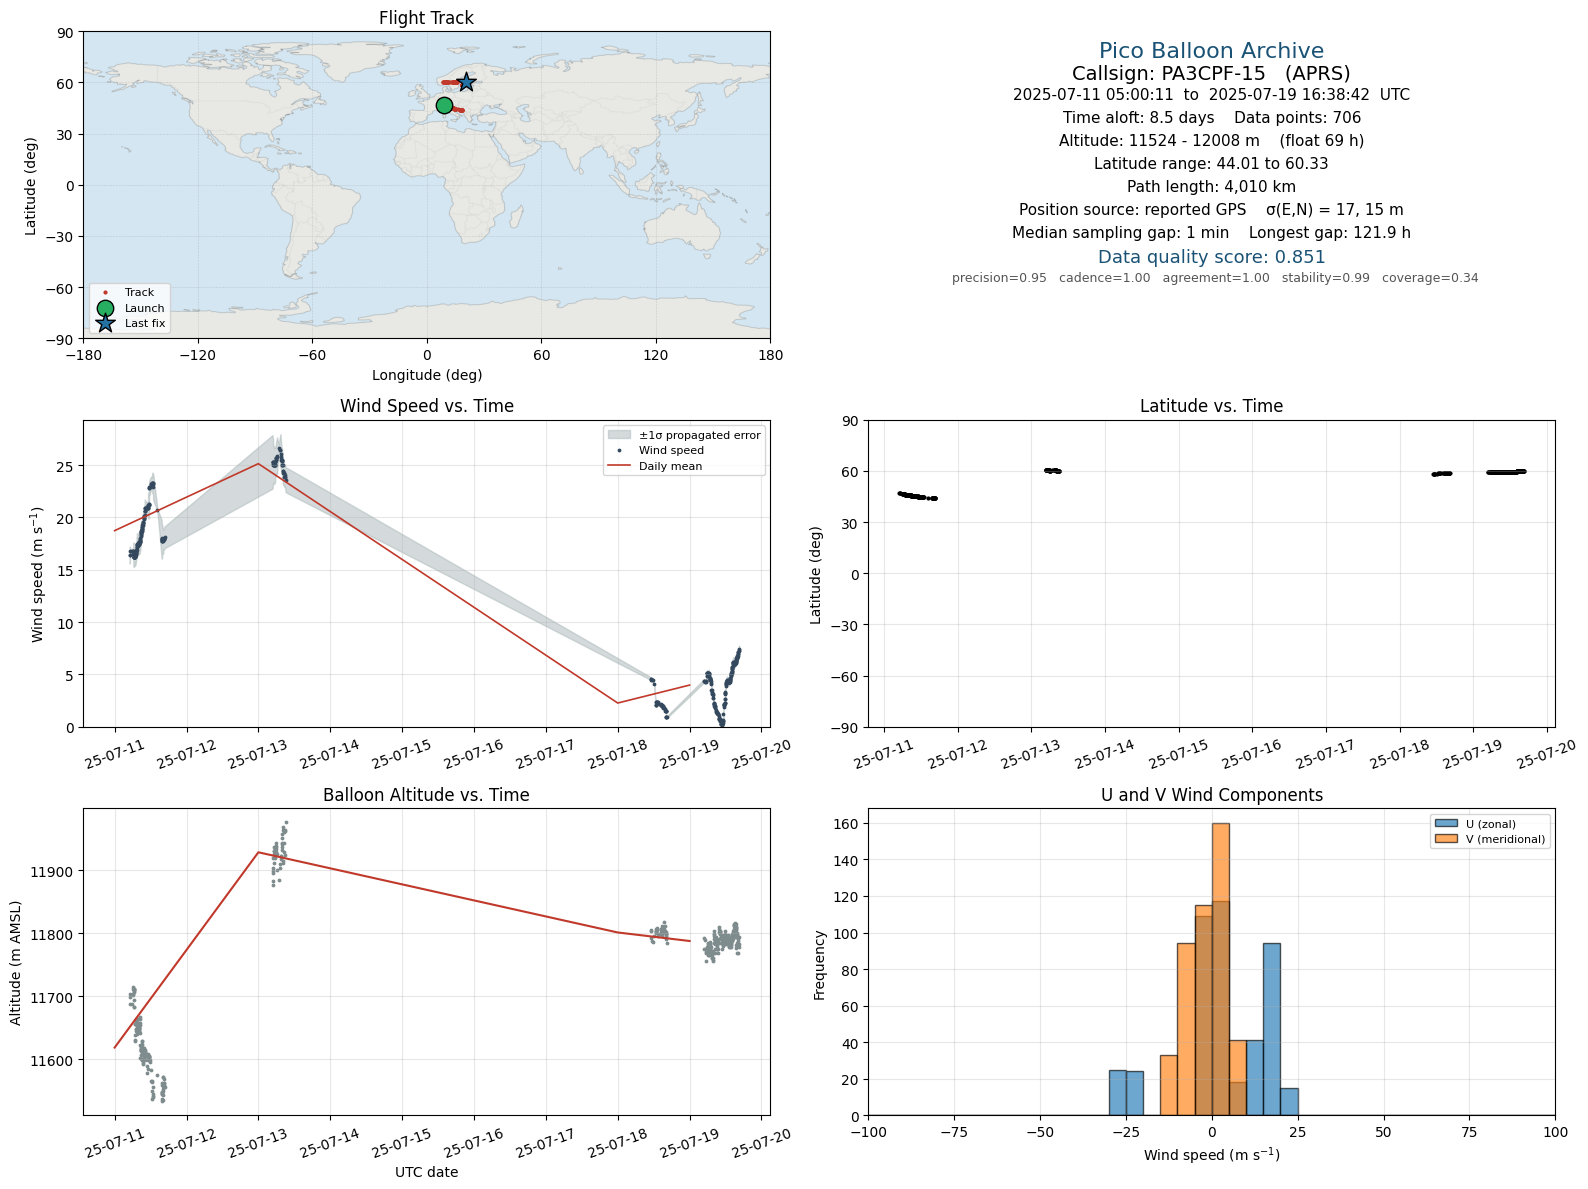Click the Latitude vs. Time plot's y-axis label
Screen dimensions: 1588x1189
click(816, 574)
